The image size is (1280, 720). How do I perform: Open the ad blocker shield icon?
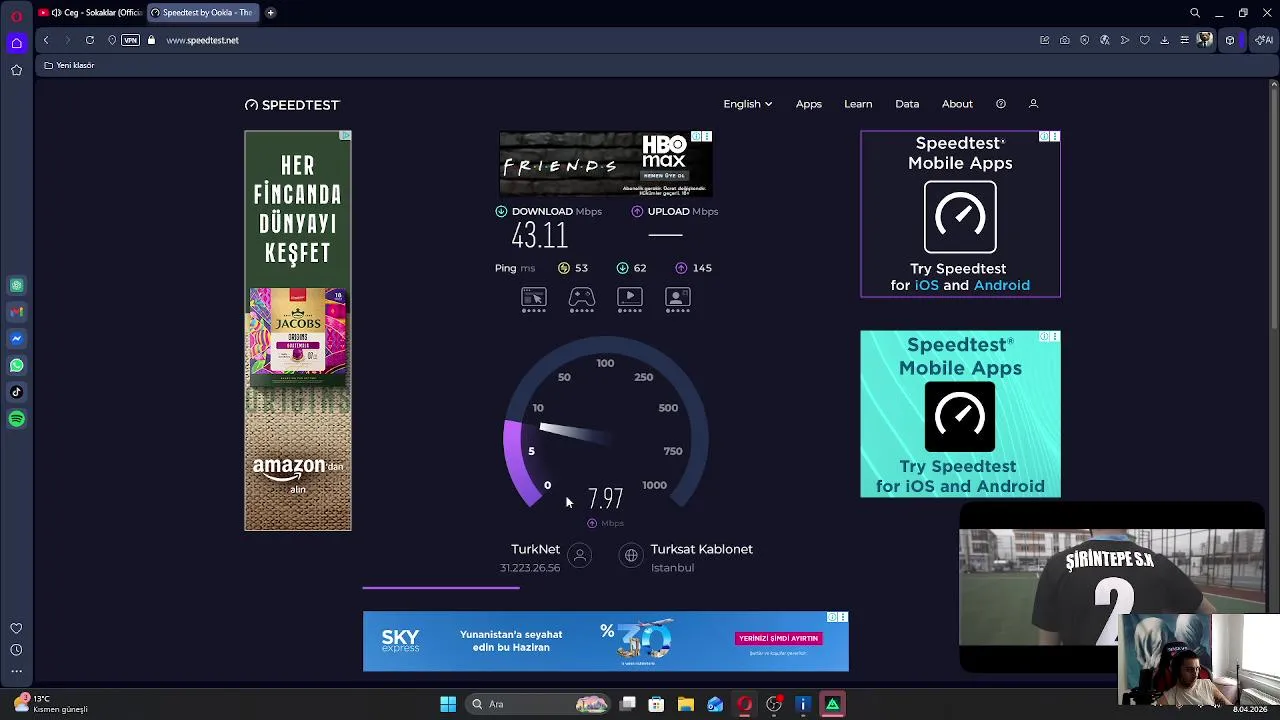coord(1085,40)
